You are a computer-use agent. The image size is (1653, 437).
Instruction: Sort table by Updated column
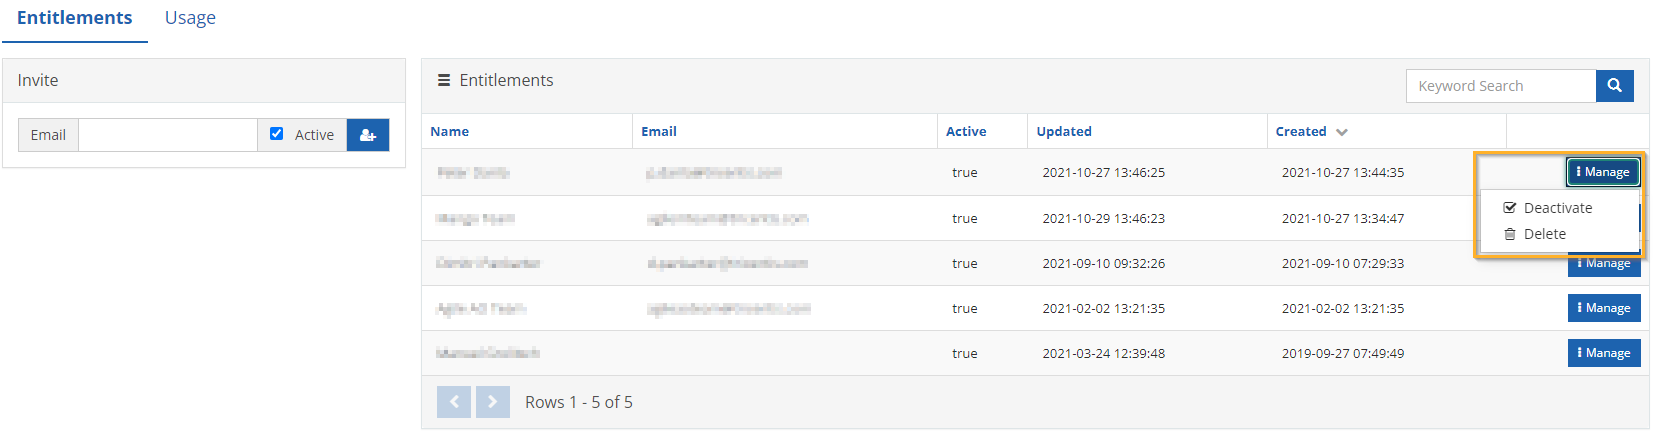tap(1064, 132)
